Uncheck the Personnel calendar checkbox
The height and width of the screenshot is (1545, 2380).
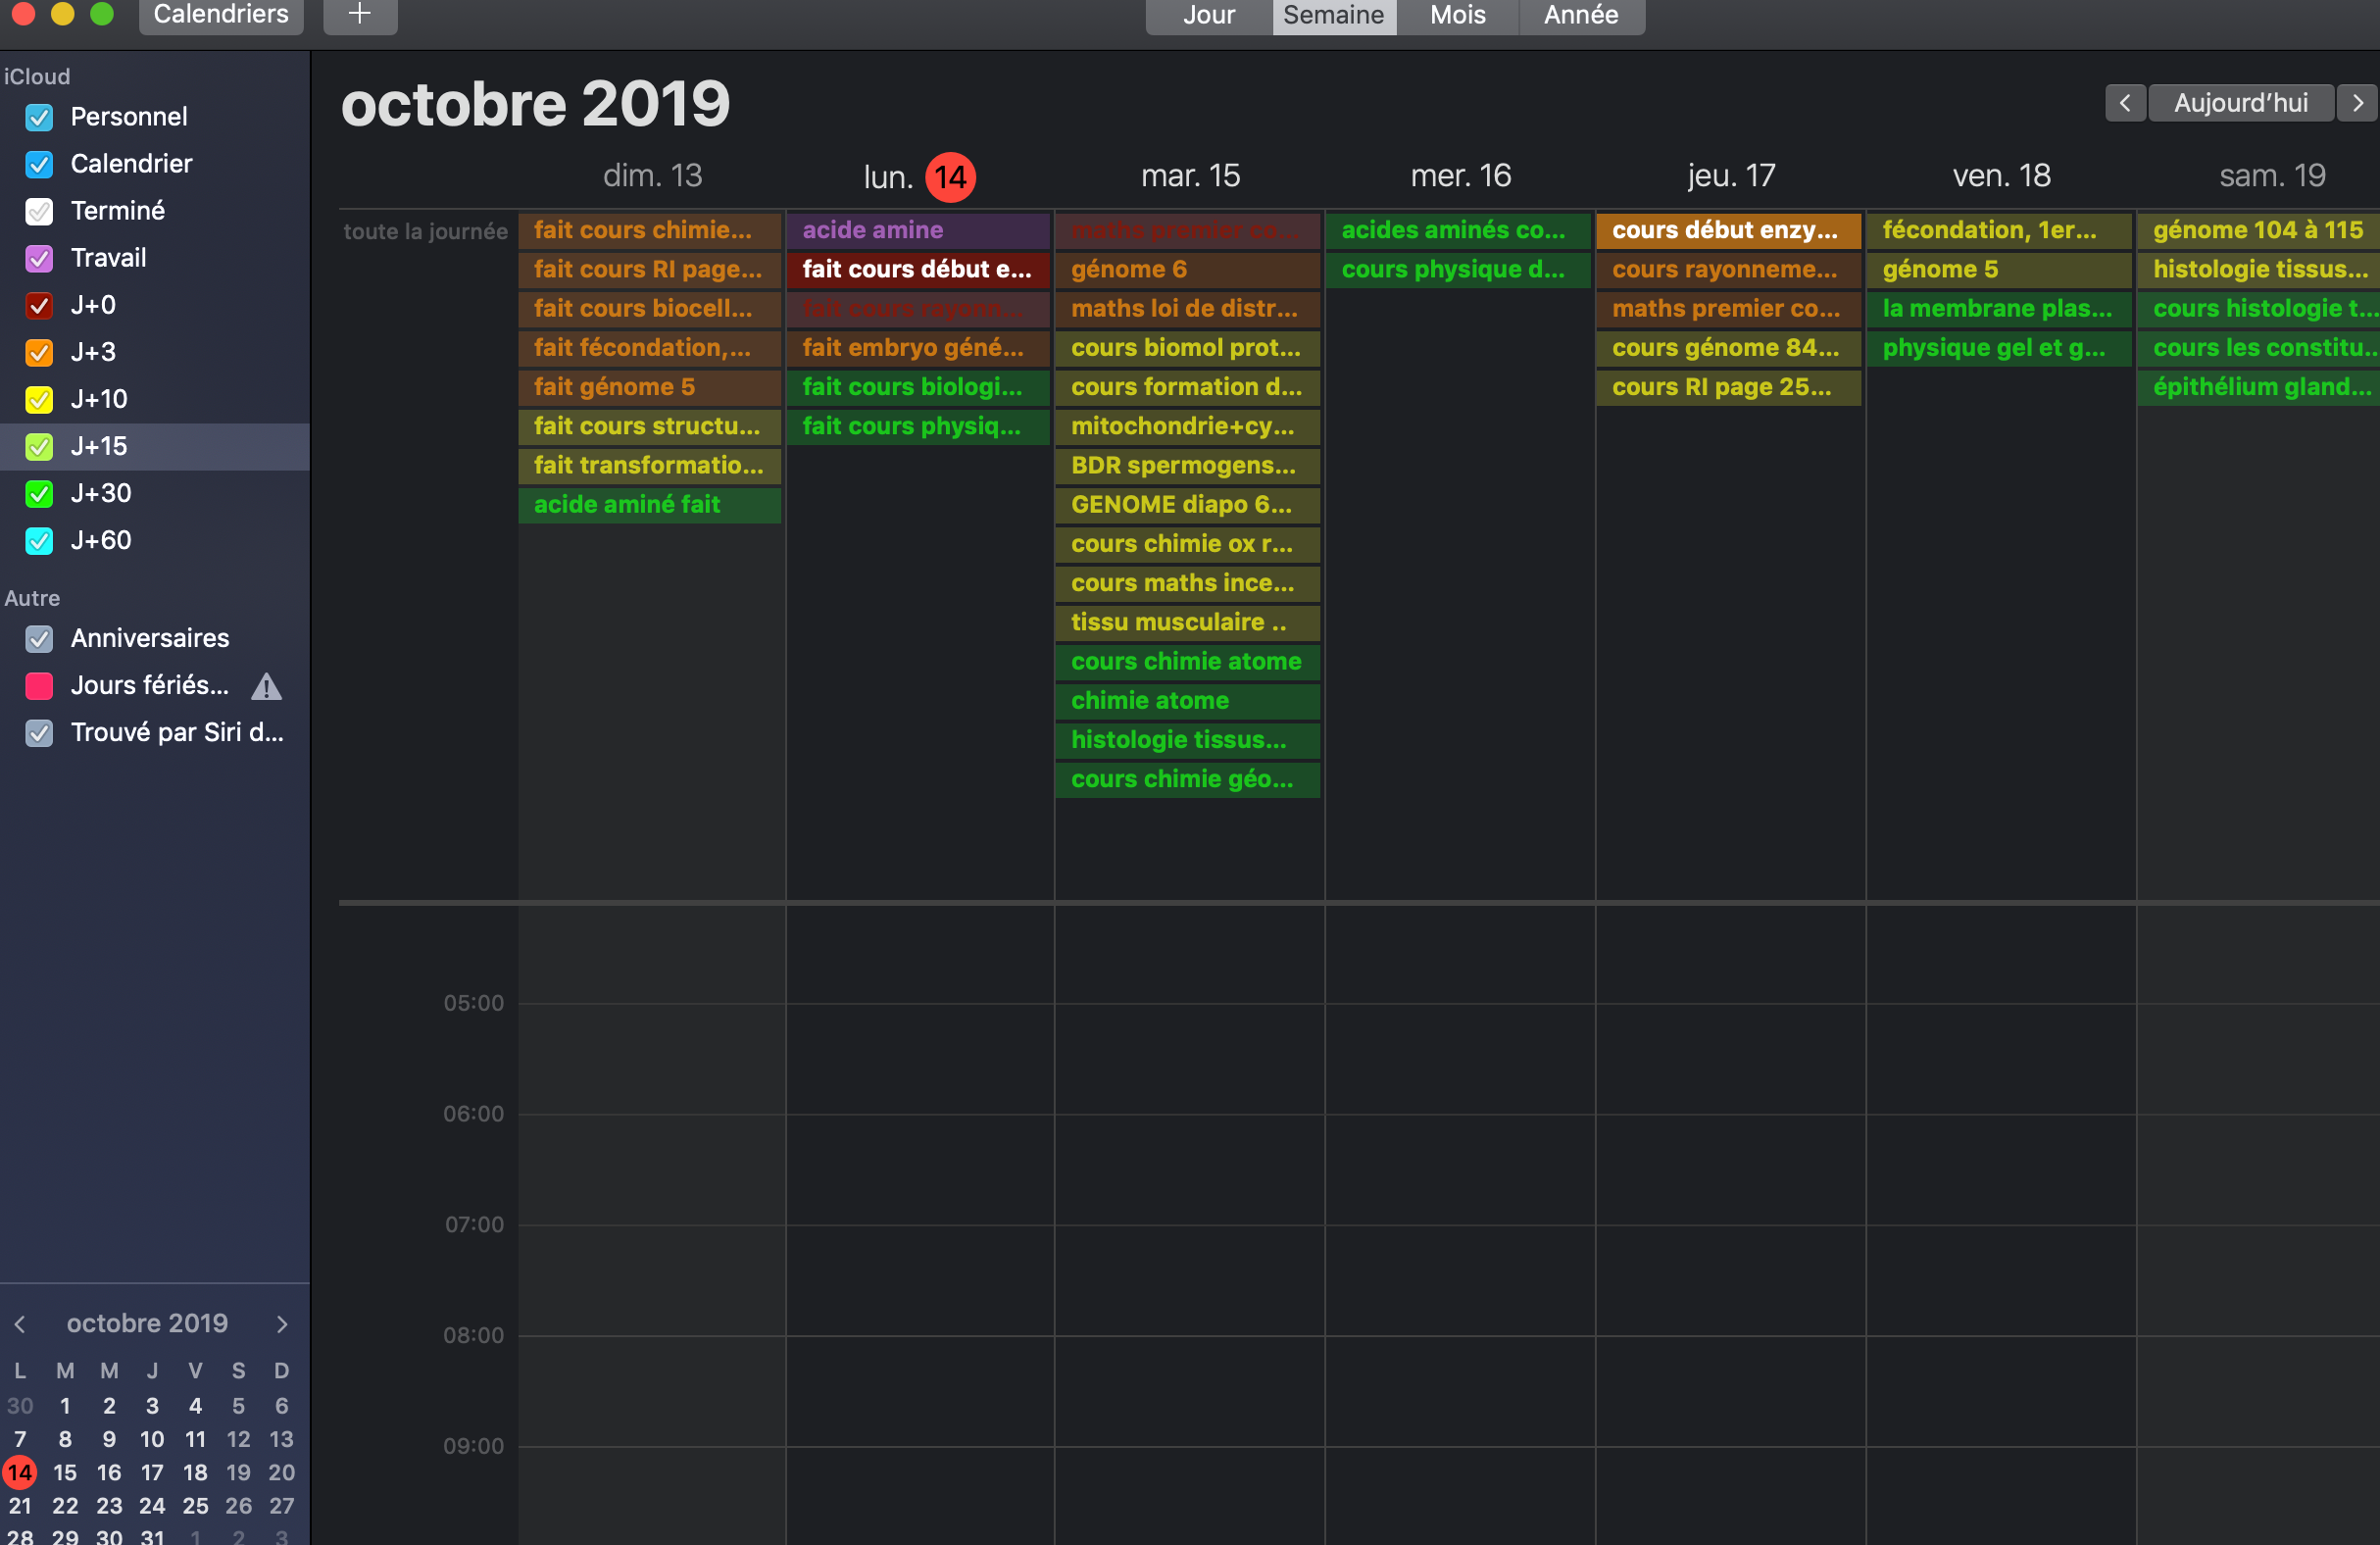tap(39, 117)
